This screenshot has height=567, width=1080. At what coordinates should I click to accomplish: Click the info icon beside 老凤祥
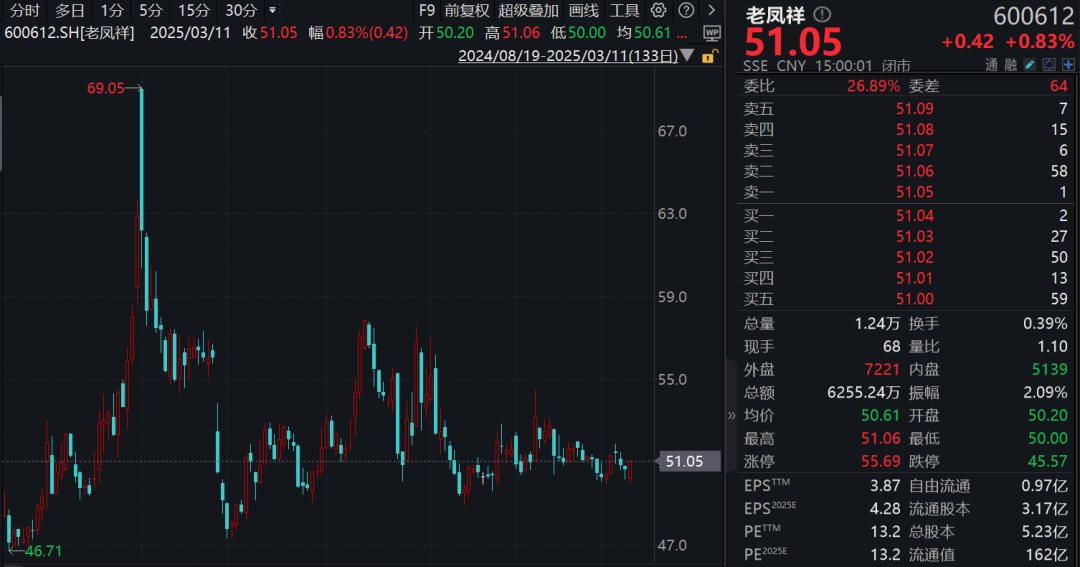822,14
